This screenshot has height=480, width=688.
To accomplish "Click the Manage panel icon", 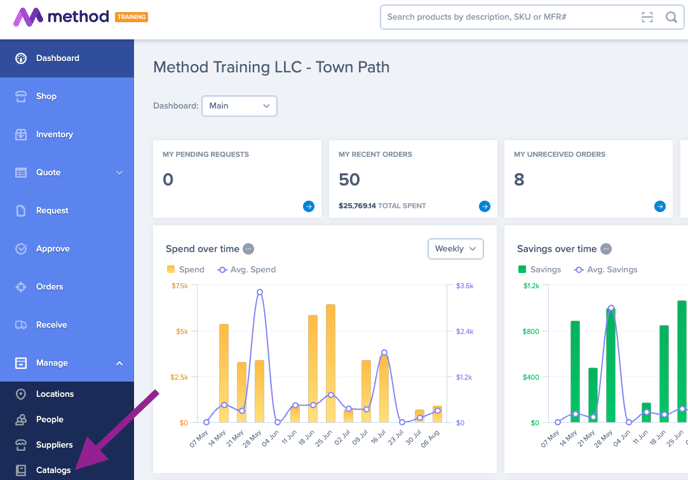I will pyautogui.click(x=21, y=363).
